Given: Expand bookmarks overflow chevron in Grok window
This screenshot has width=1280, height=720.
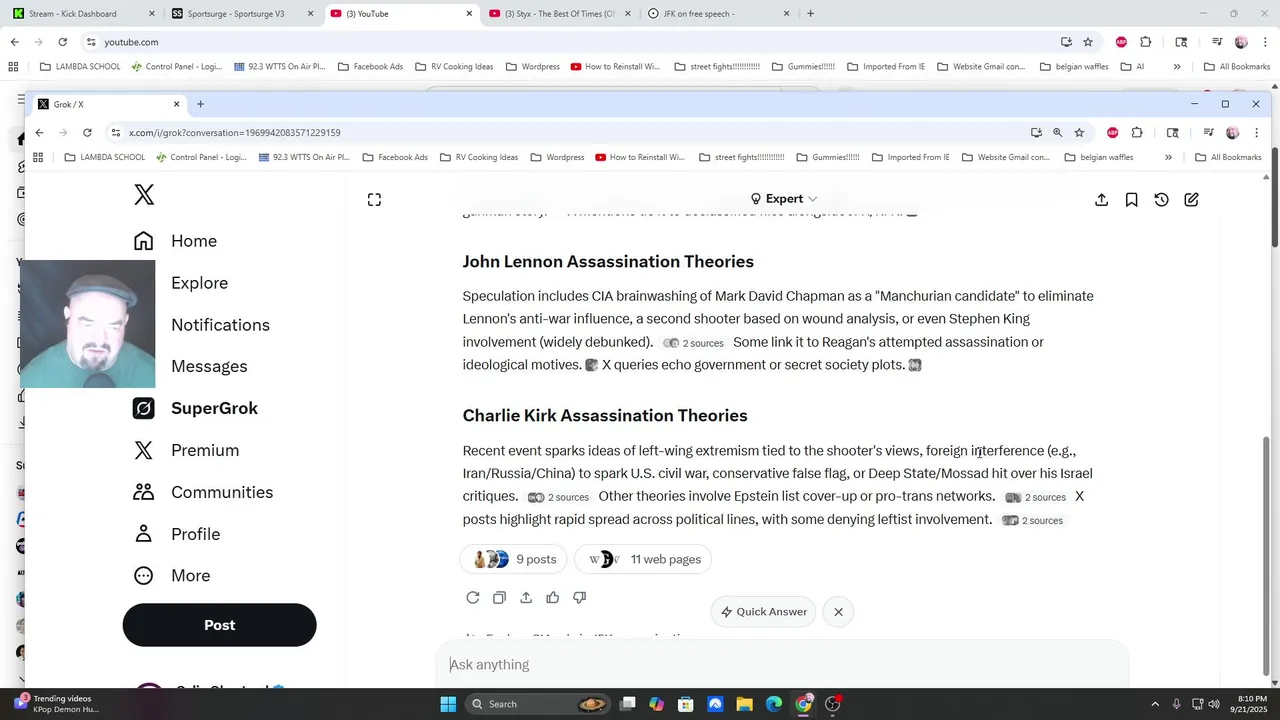Looking at the screenshot, I should tap(1168, 157).
